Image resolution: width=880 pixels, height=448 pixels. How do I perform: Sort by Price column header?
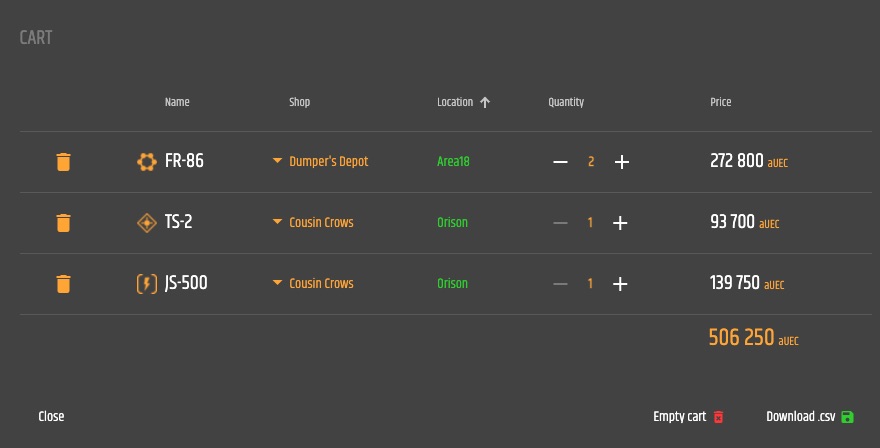click(721, 102)
